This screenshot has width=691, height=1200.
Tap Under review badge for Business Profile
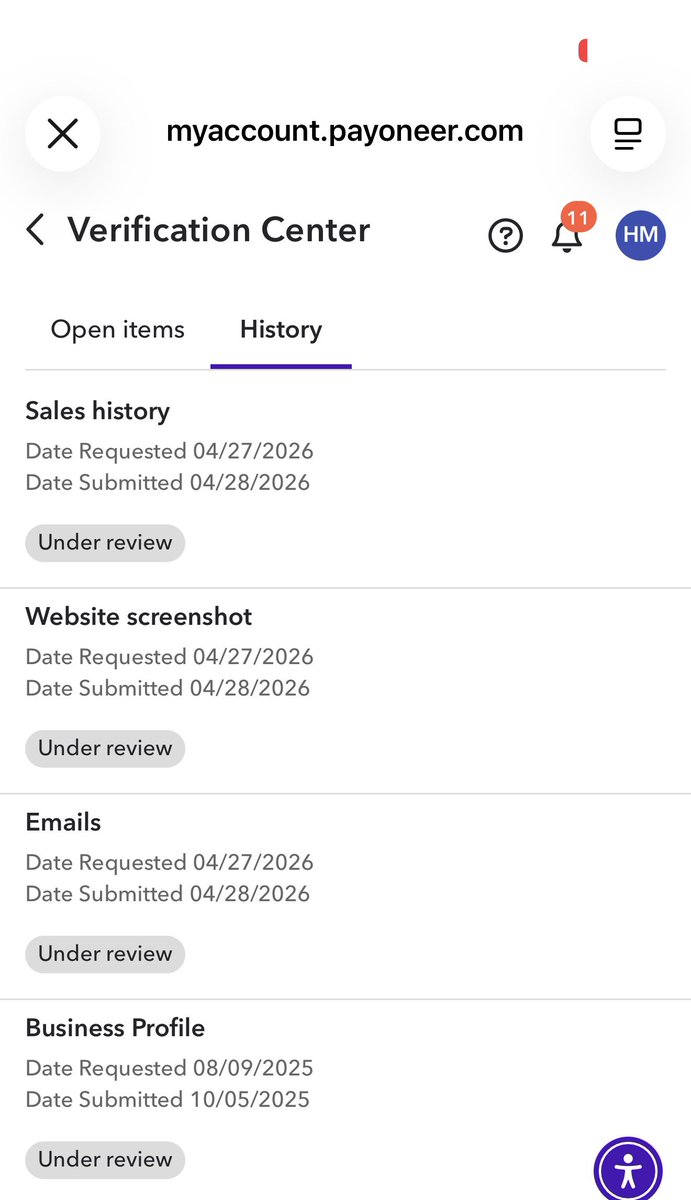[105, 1160]
